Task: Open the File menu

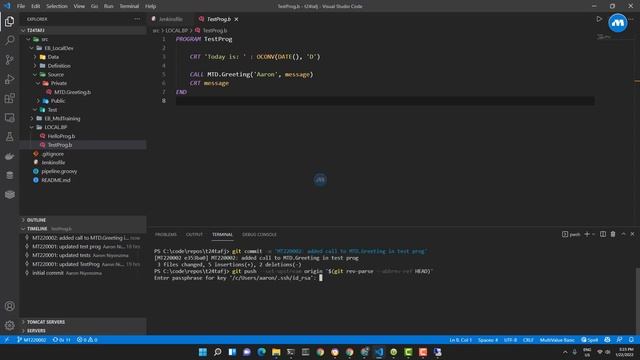Action: [21, 6]
